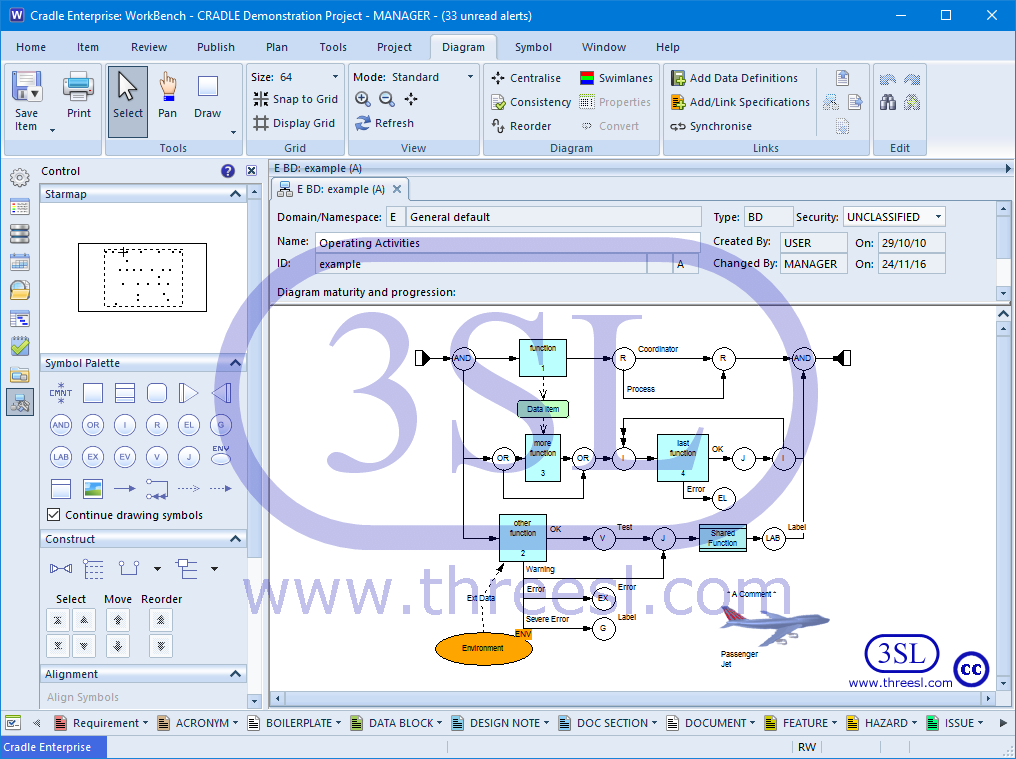Image resolution: width=1016 pixels, height=759 pixels.
Task: Toggle Continue drawing symbols checkbox
Action: [x=54, y=515]
